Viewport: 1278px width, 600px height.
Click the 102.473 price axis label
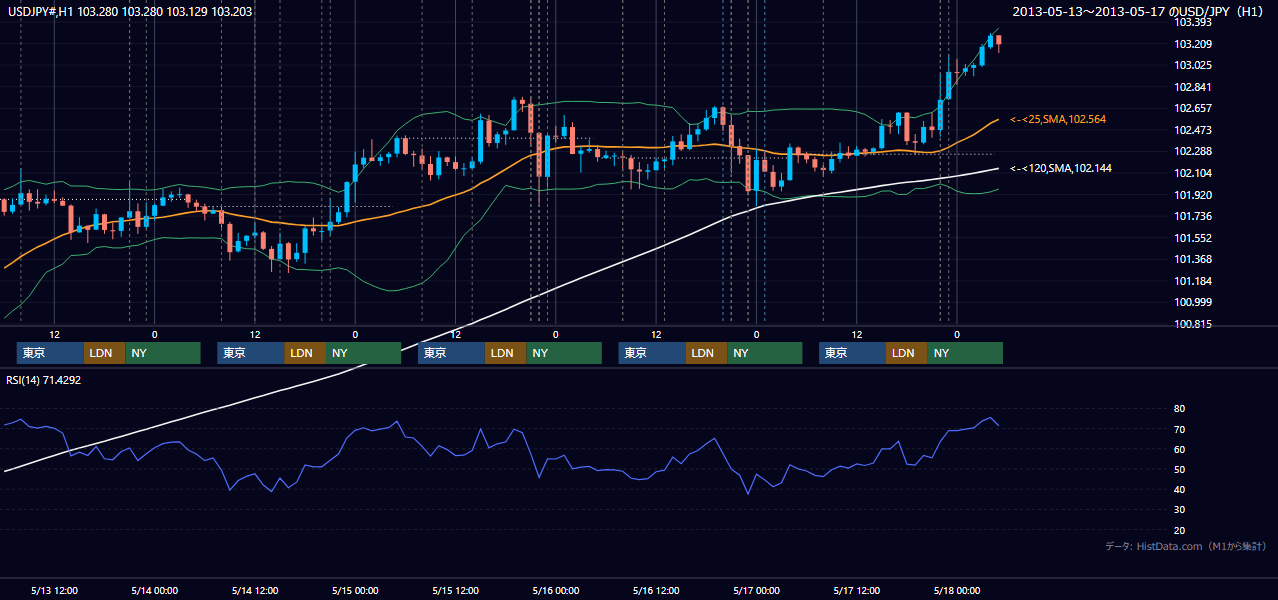pyautogui.click(x=1193, y=130)
